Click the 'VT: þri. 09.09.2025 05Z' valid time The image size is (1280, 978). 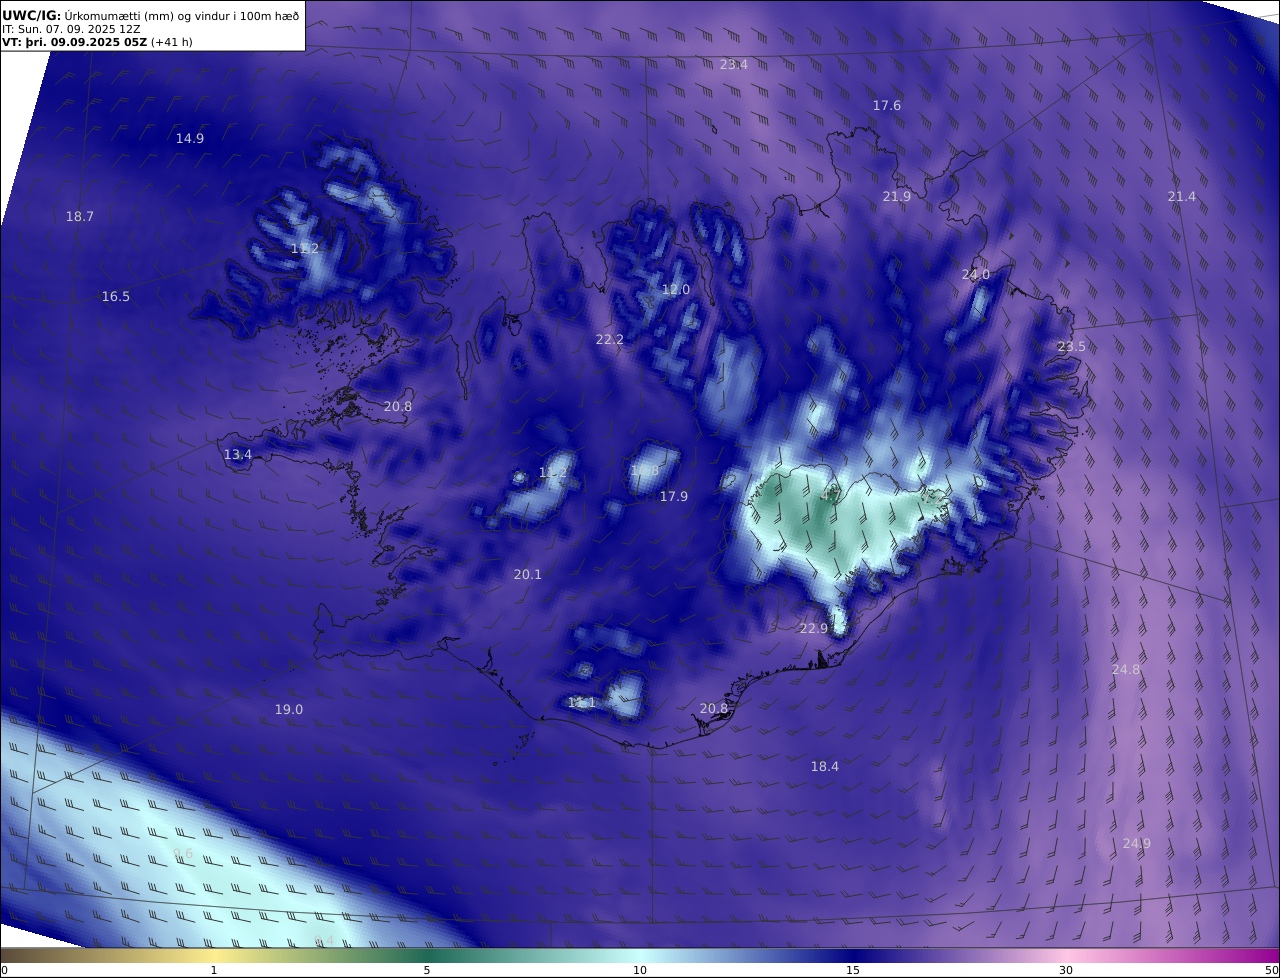(75, 42)
